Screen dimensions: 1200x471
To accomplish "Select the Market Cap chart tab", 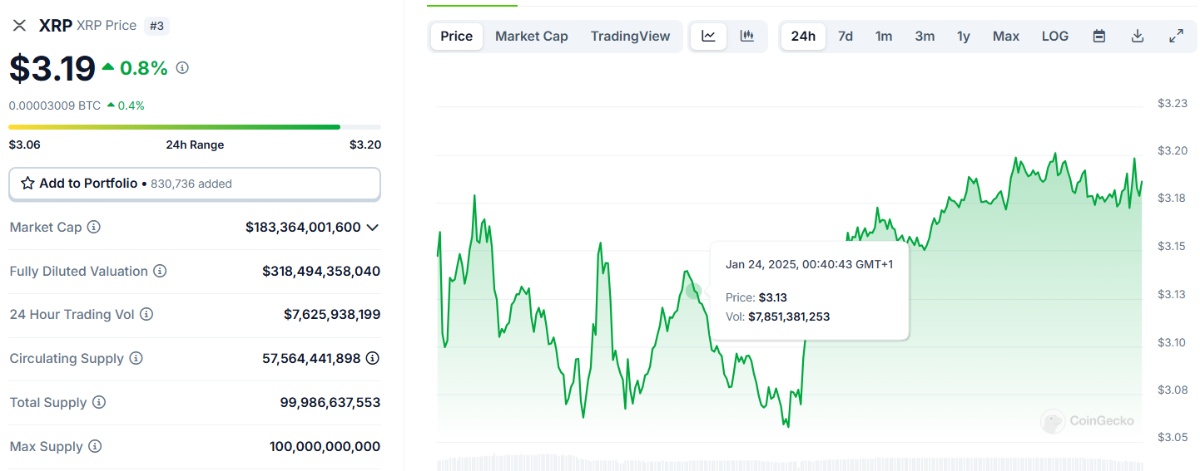I will click(x=531, y=36).
